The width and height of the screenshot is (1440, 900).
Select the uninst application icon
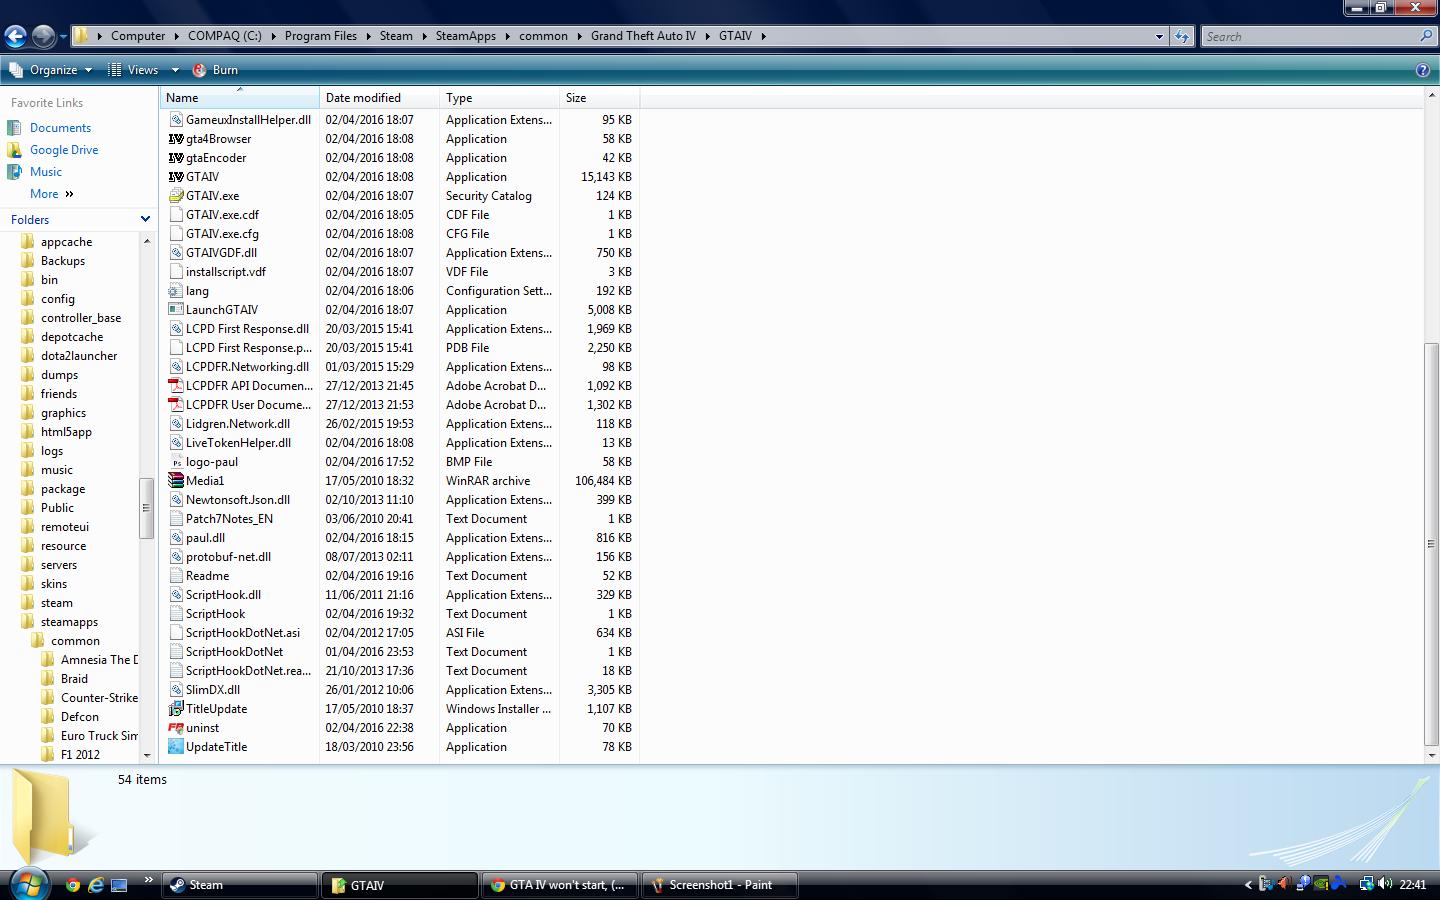coord(176,728)
